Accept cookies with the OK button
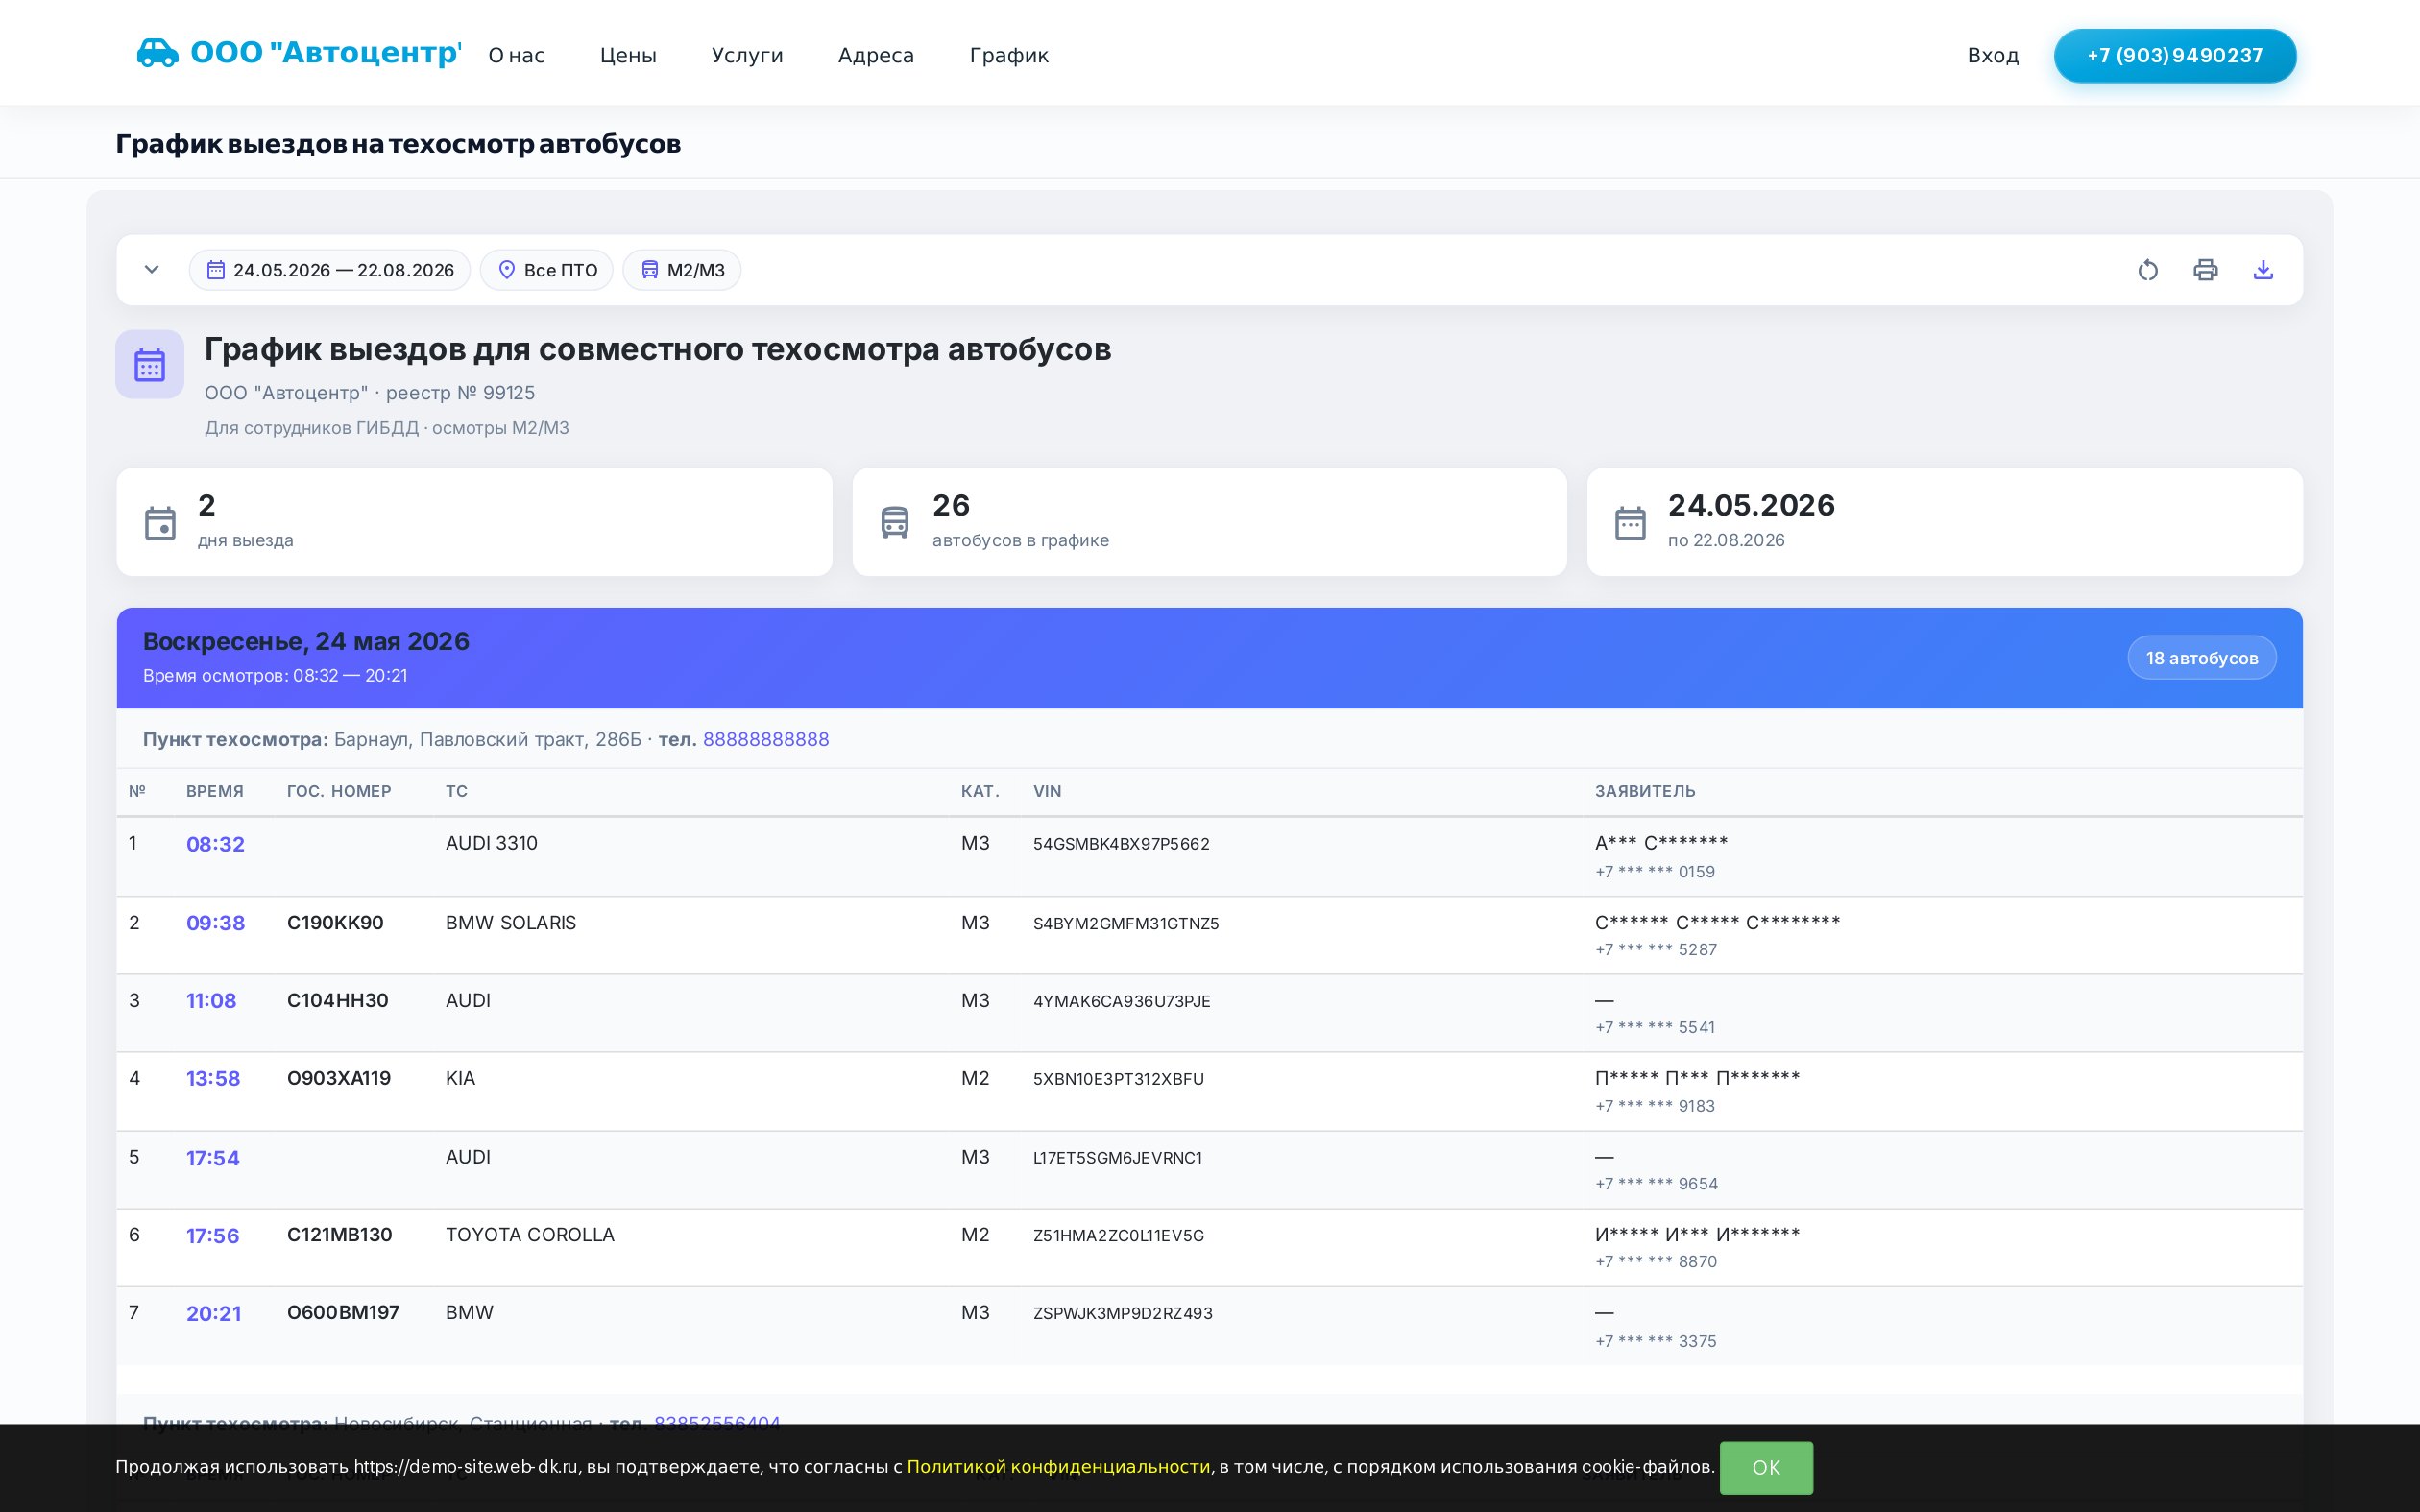This screenshot has height=1512, width=2420. 1766,1467
